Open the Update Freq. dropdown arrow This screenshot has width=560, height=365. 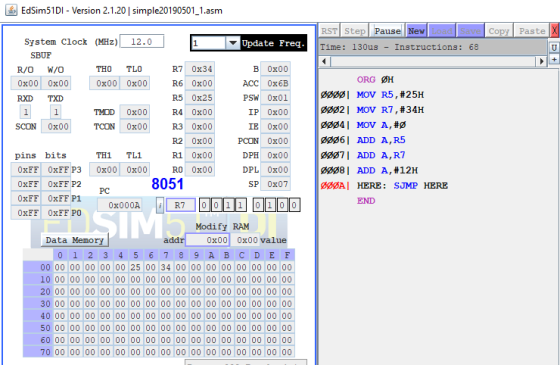(x=232, y=43)
